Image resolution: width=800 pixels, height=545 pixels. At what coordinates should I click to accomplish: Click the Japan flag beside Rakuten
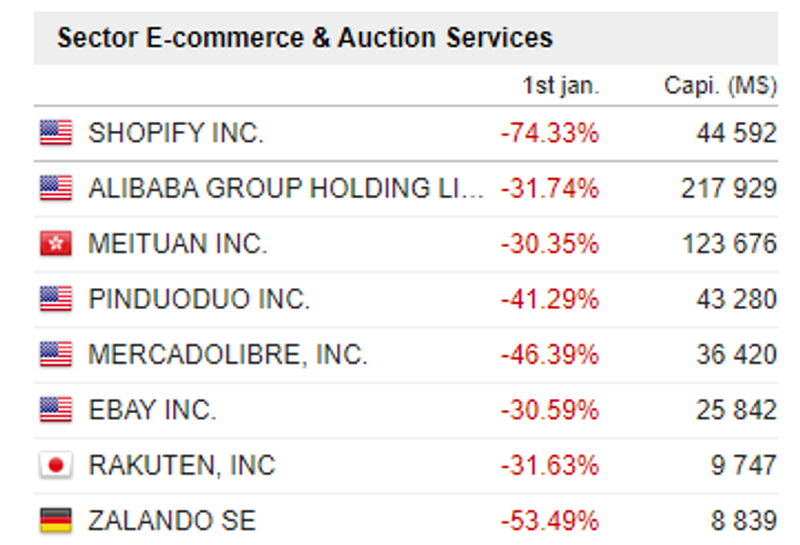click(x=56, y=465)
